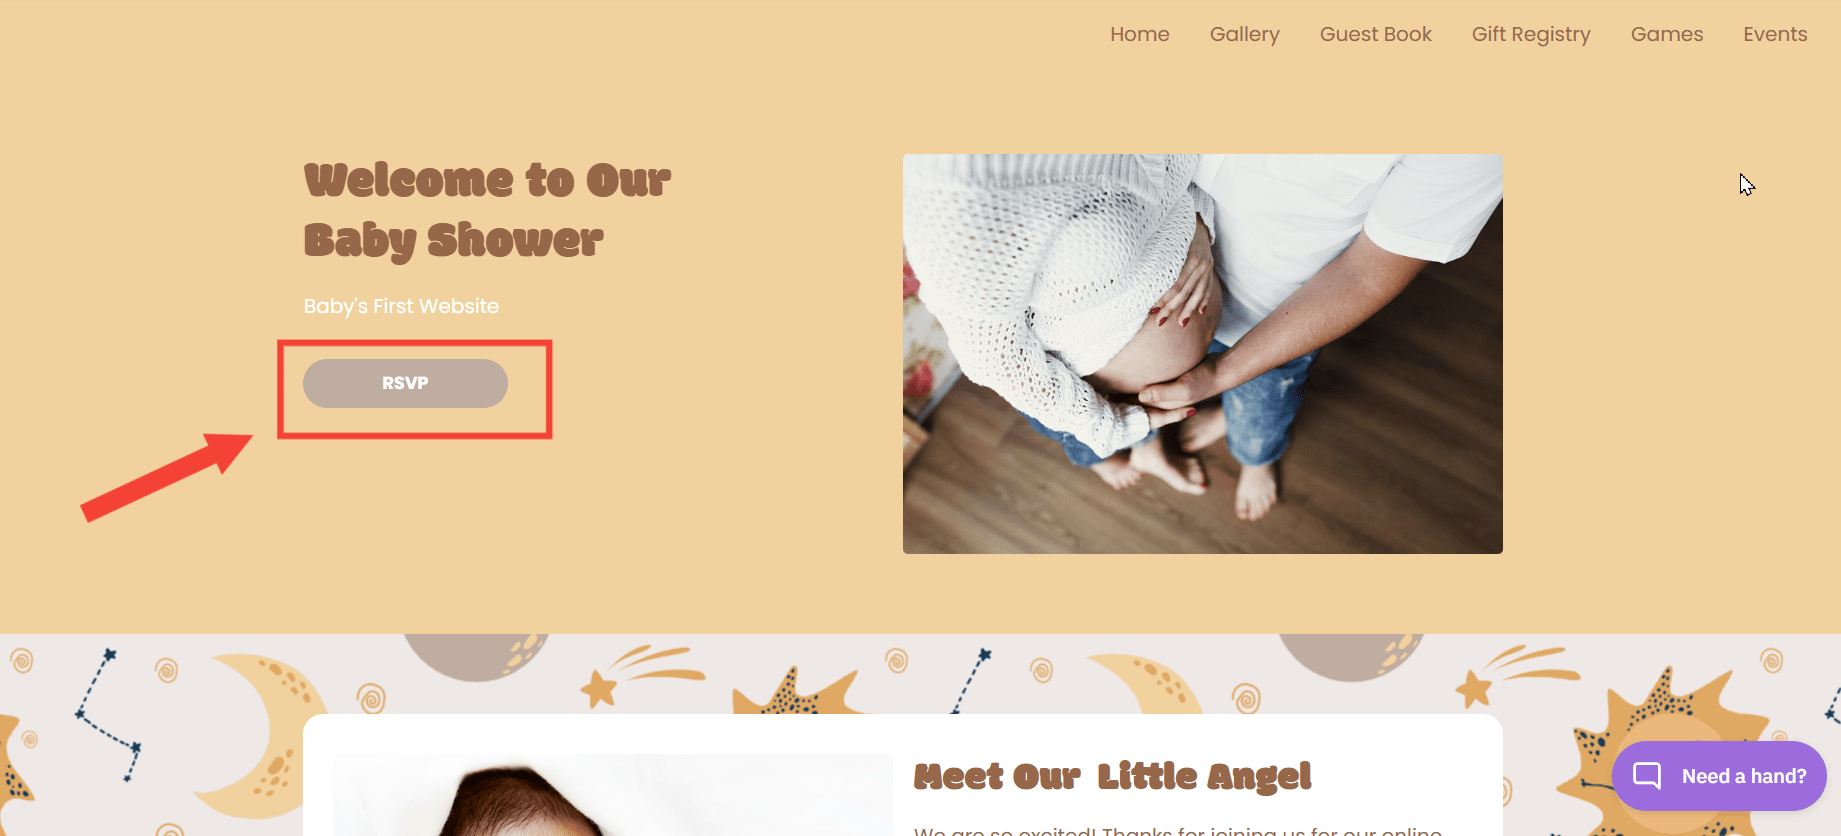Viewport: 1841px width, 836px height.
Task: Open the Gallery menu item
Action: point(1244,34)
